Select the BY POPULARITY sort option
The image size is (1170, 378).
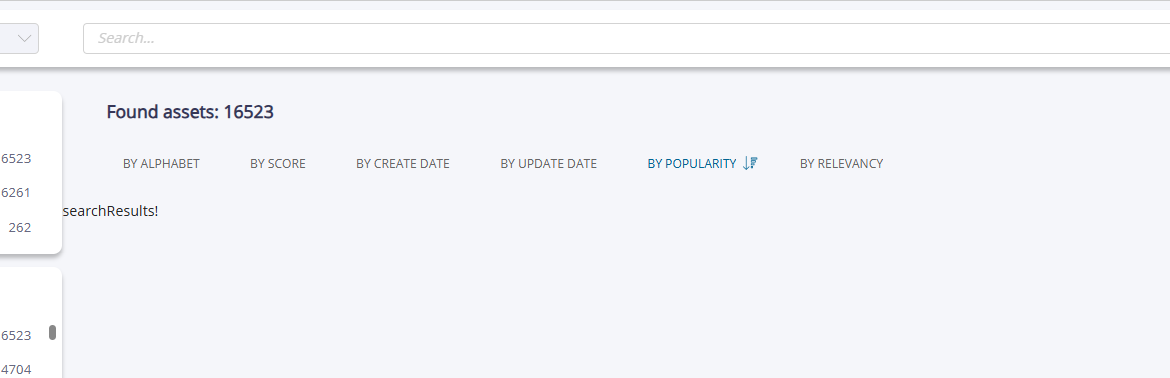tap(692, 163)
